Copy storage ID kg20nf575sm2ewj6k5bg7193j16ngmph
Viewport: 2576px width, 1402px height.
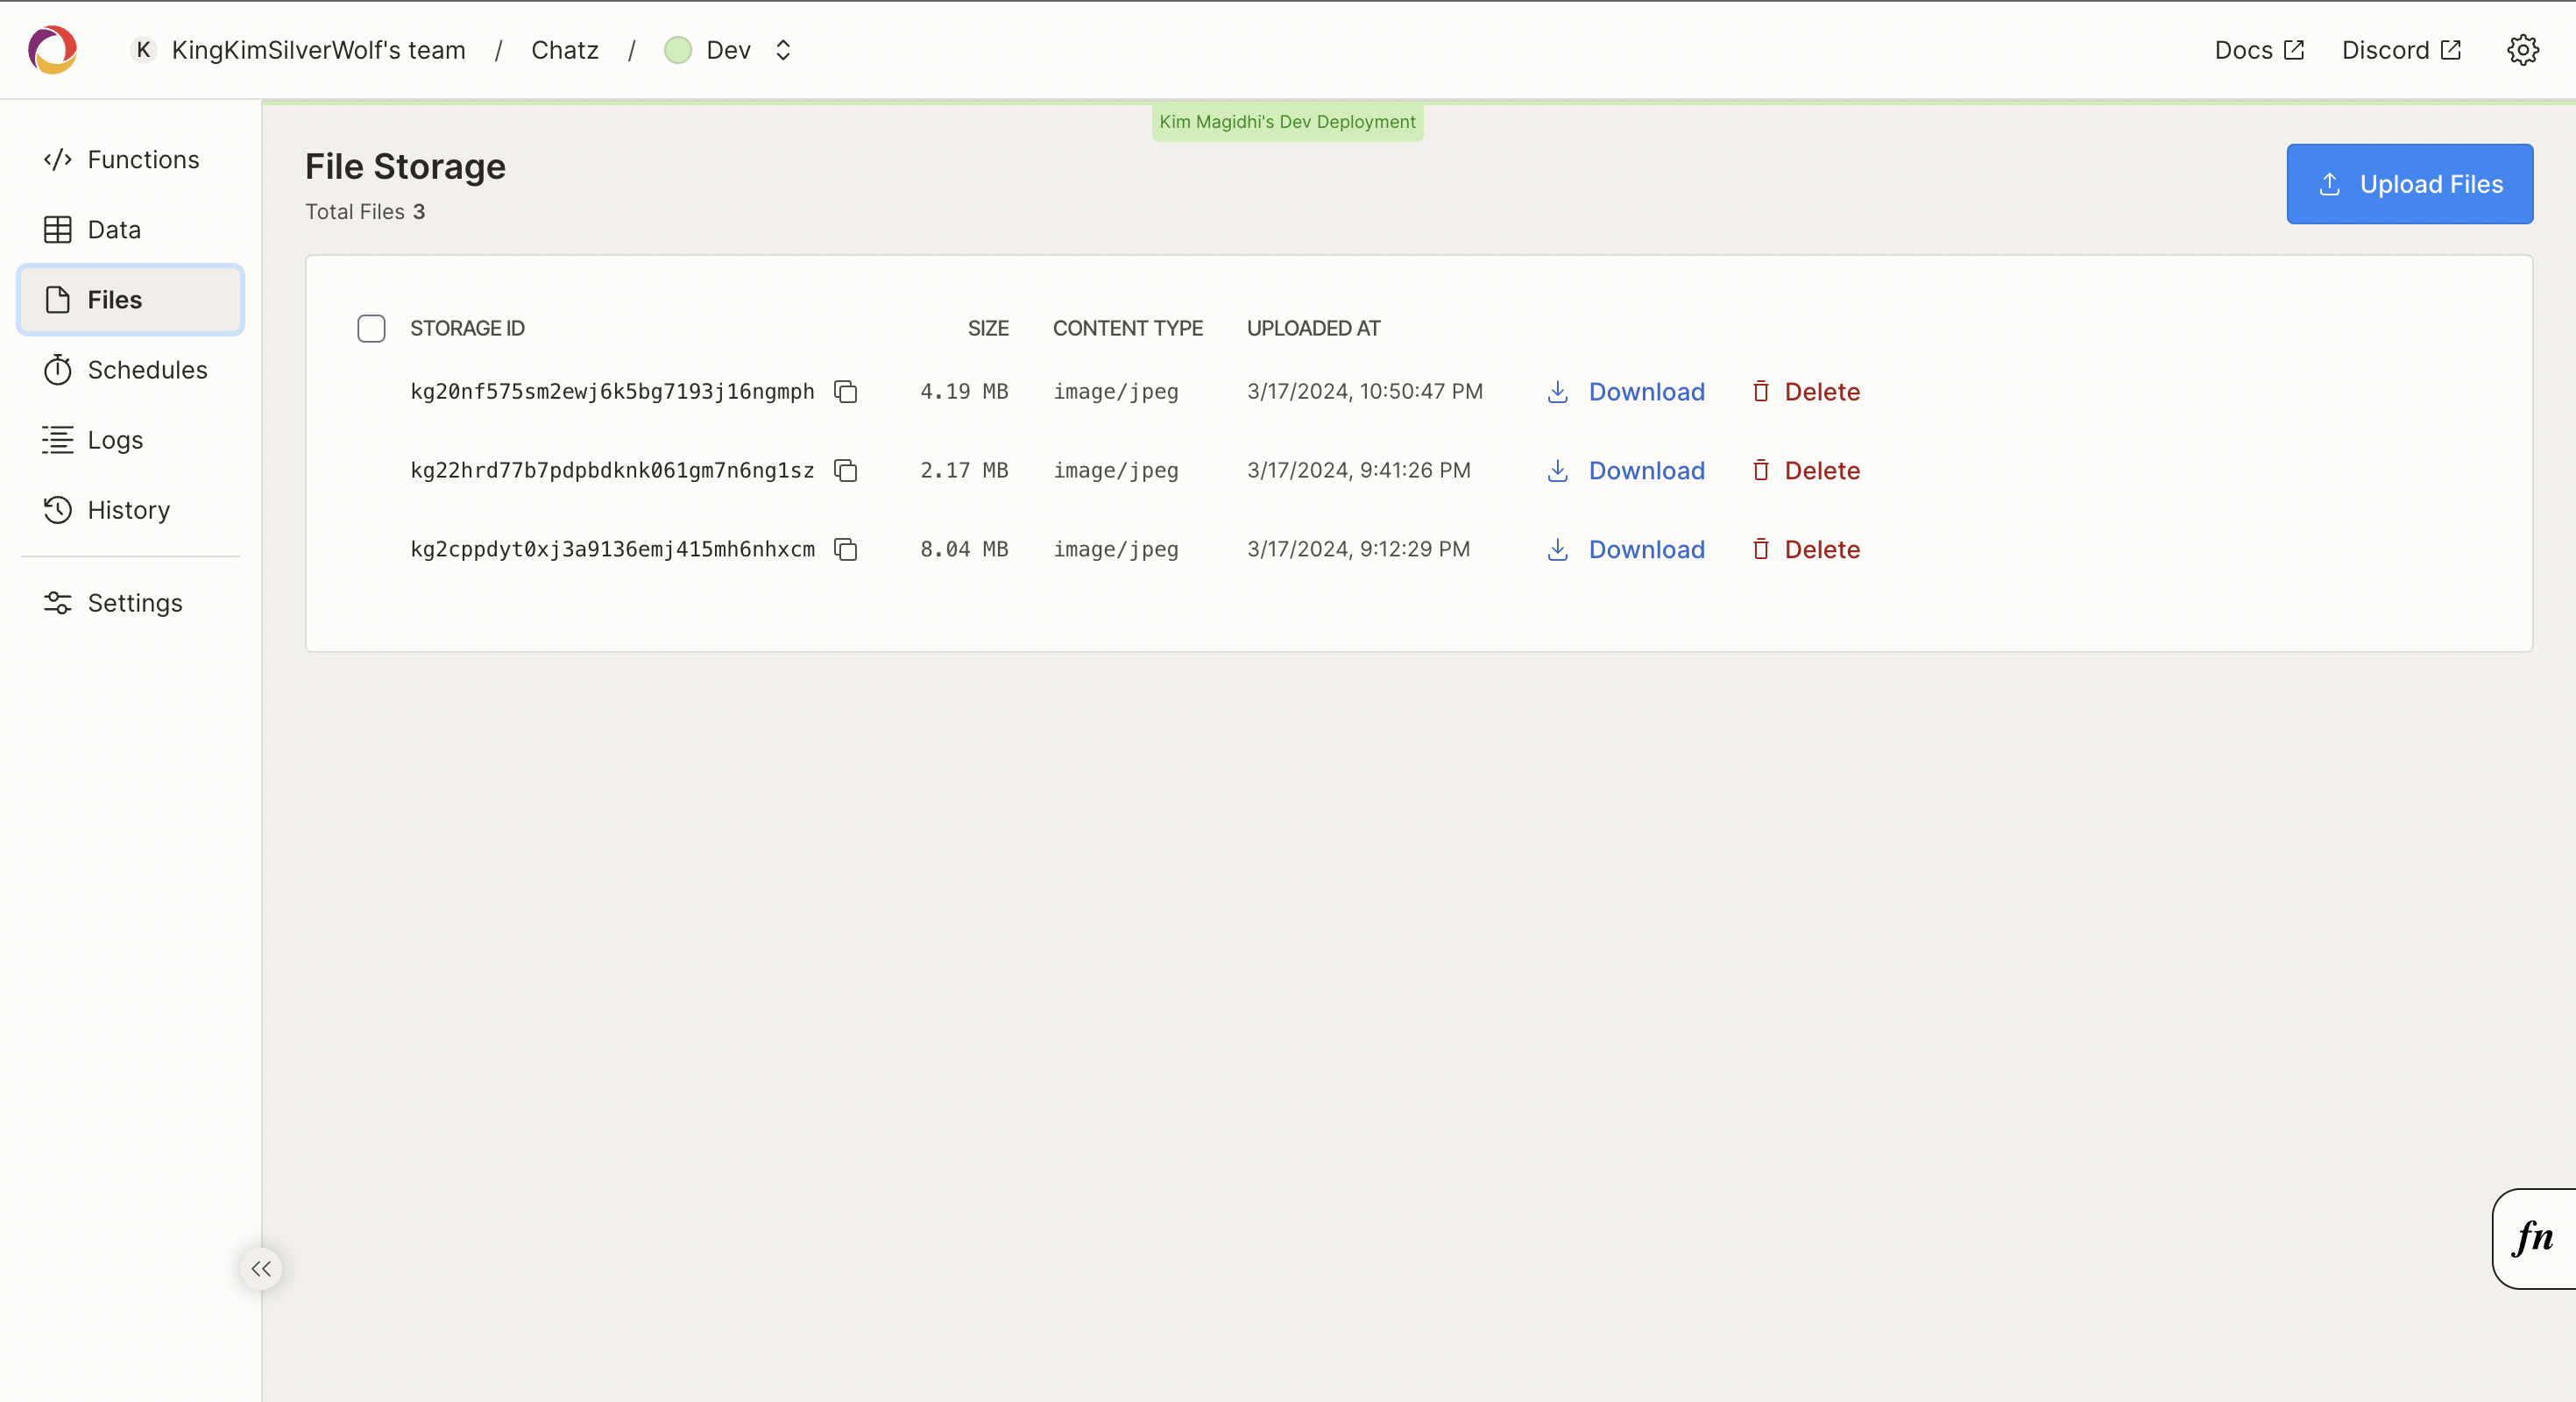coord(845,392)
